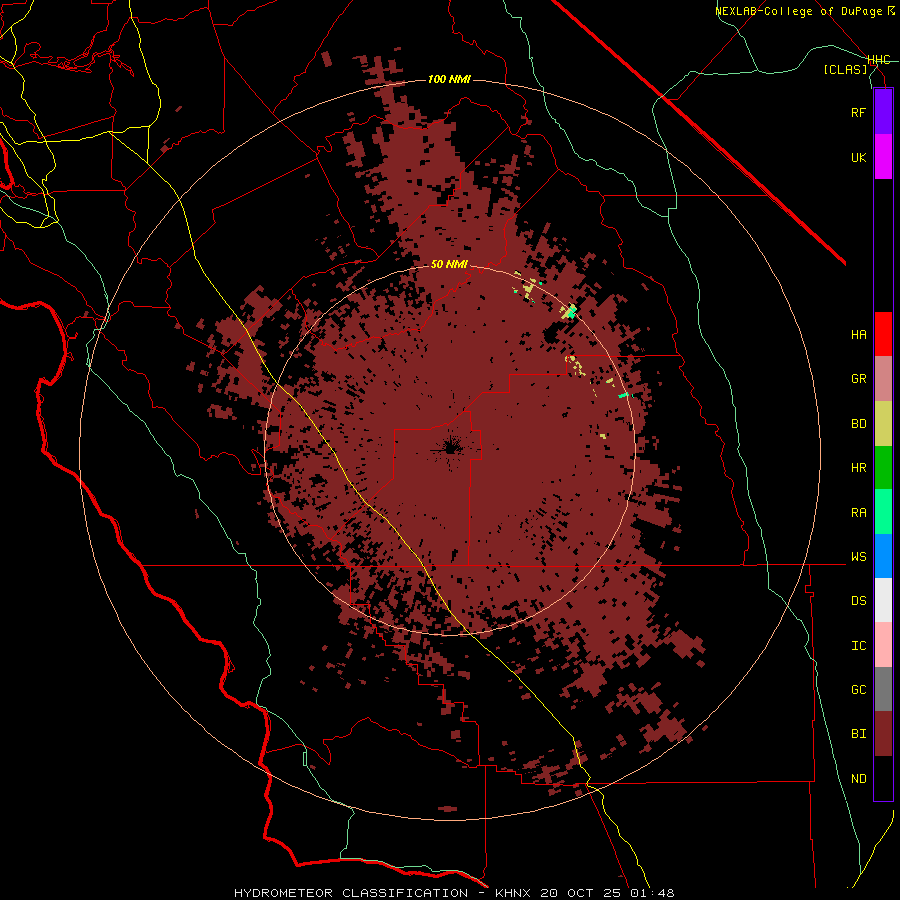Click the KHNX station identifier

click(516, 893)
